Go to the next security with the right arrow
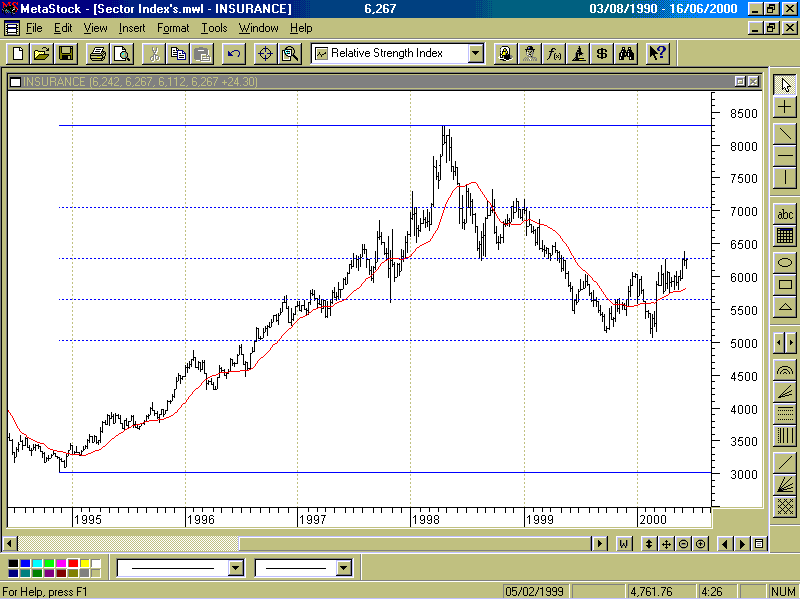This screenshot has width=800, height=600. (742, 544)
